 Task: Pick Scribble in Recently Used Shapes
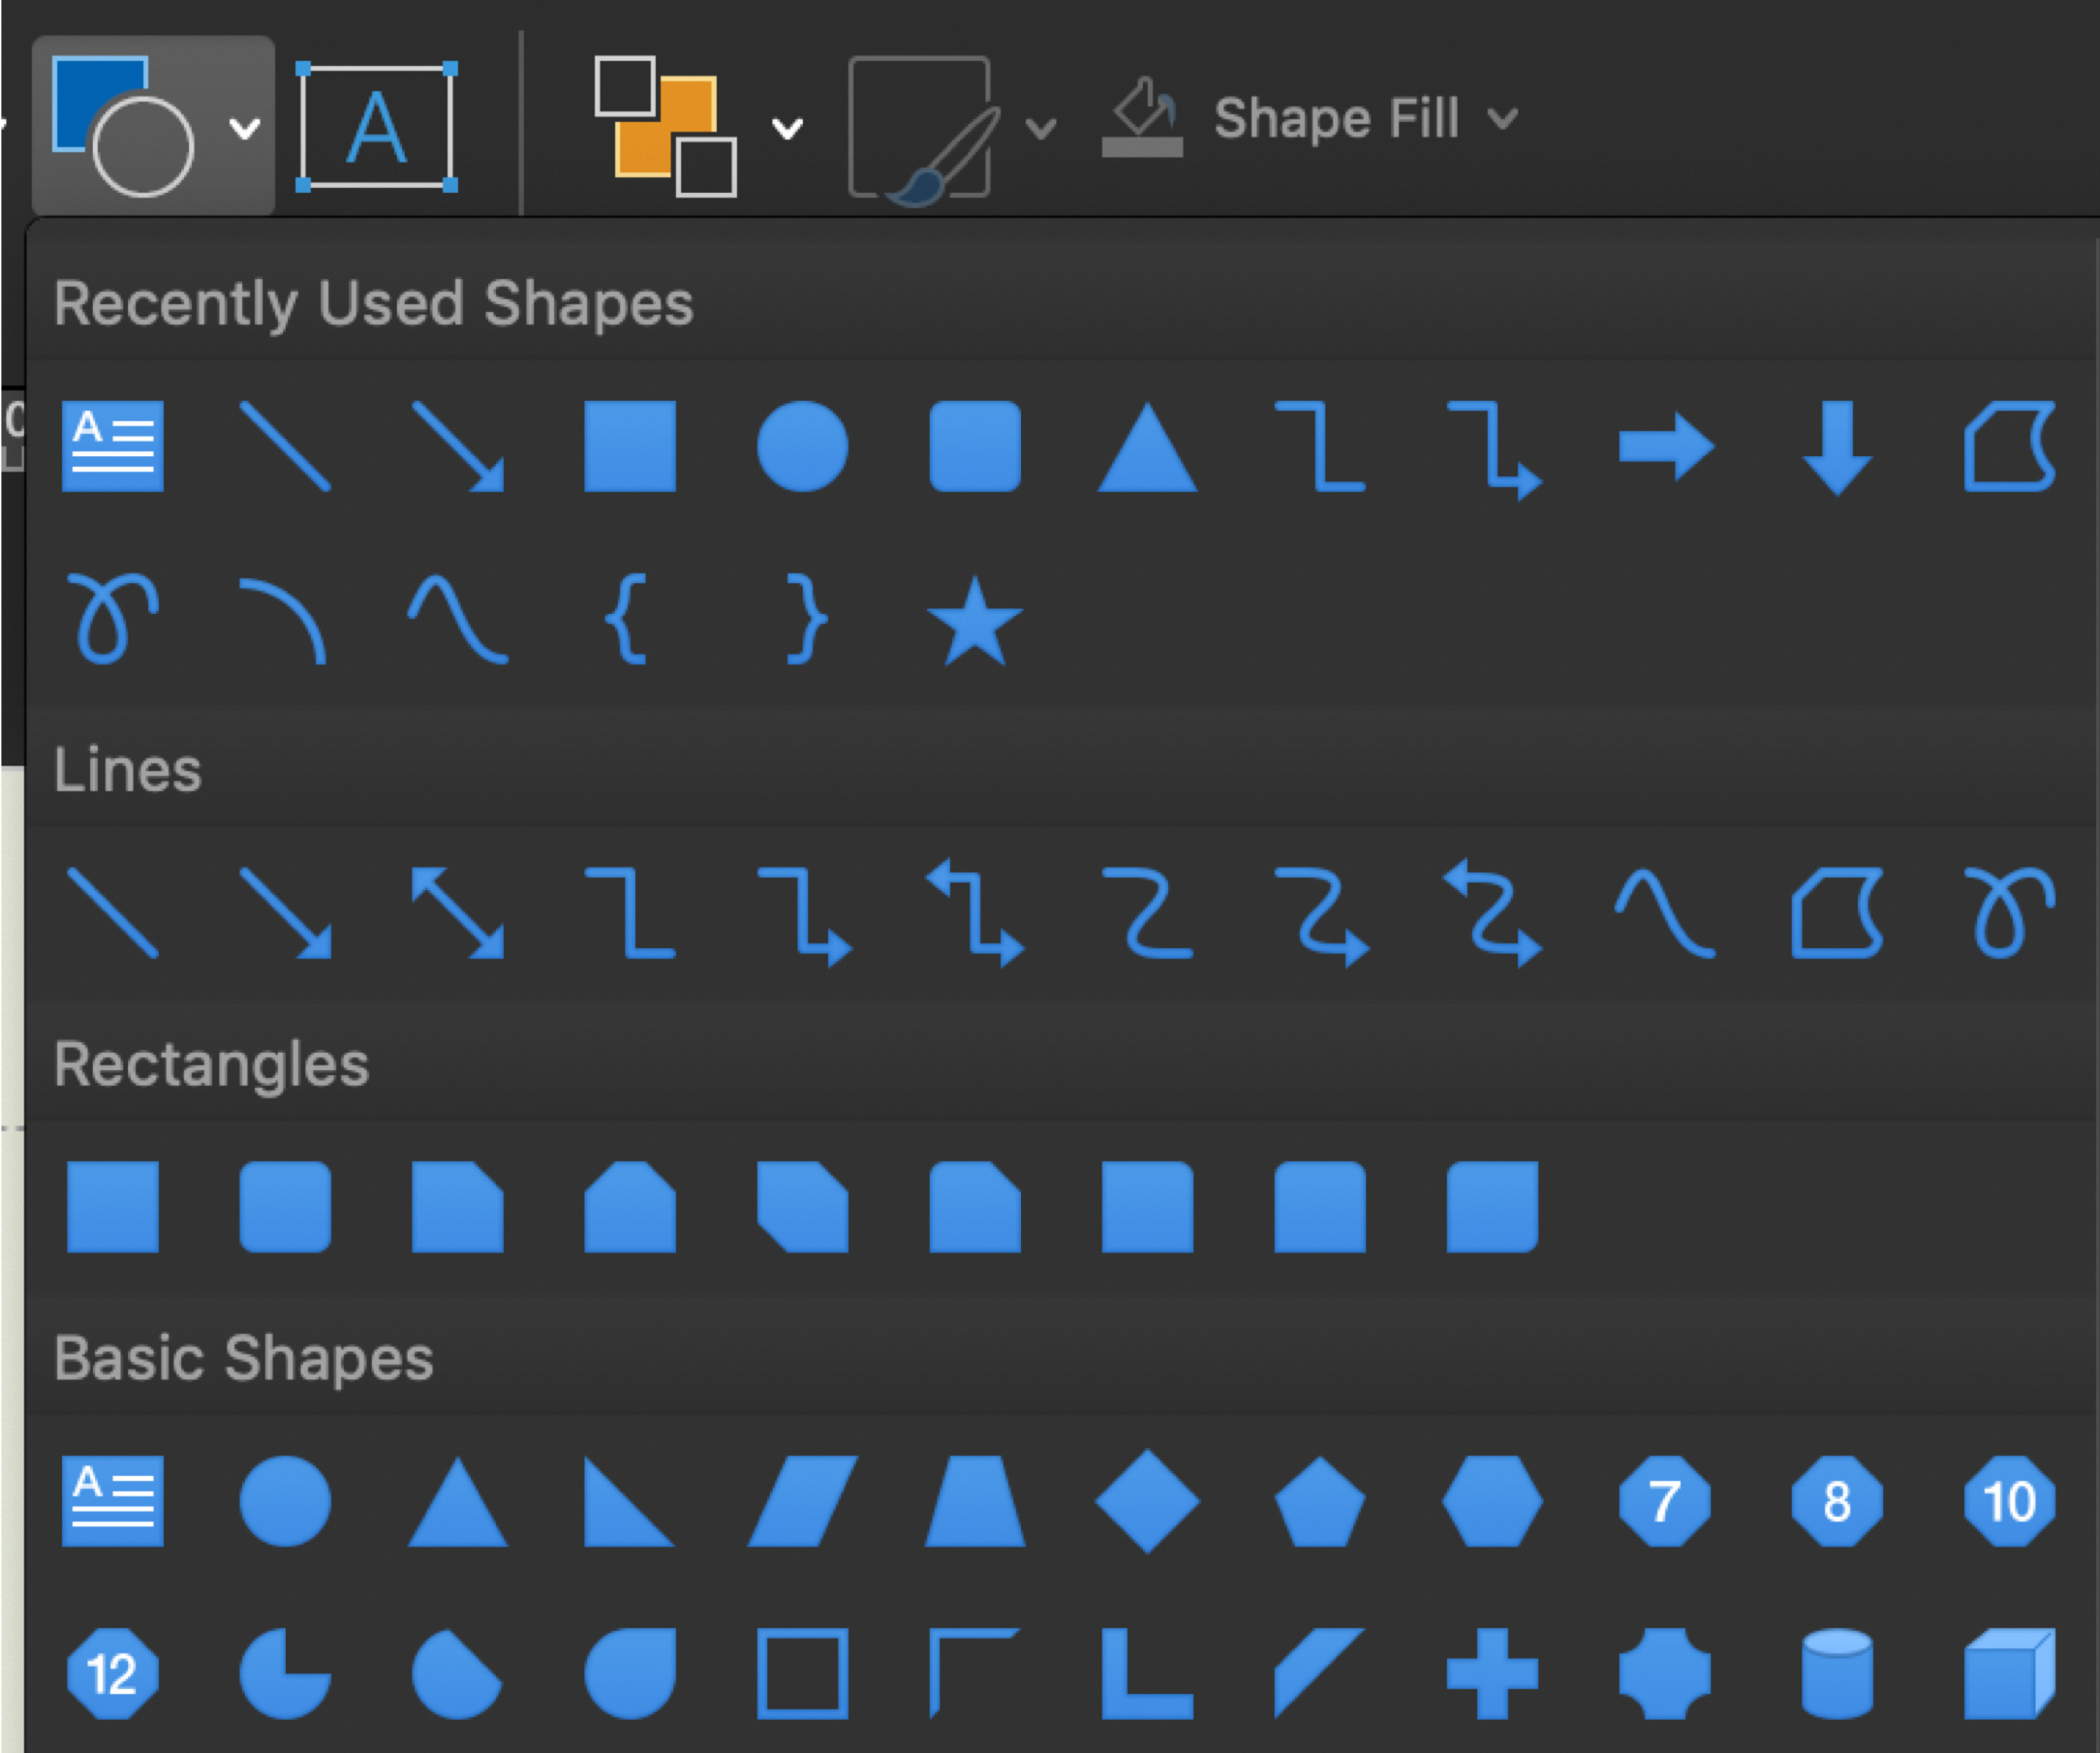coord(112,618)
